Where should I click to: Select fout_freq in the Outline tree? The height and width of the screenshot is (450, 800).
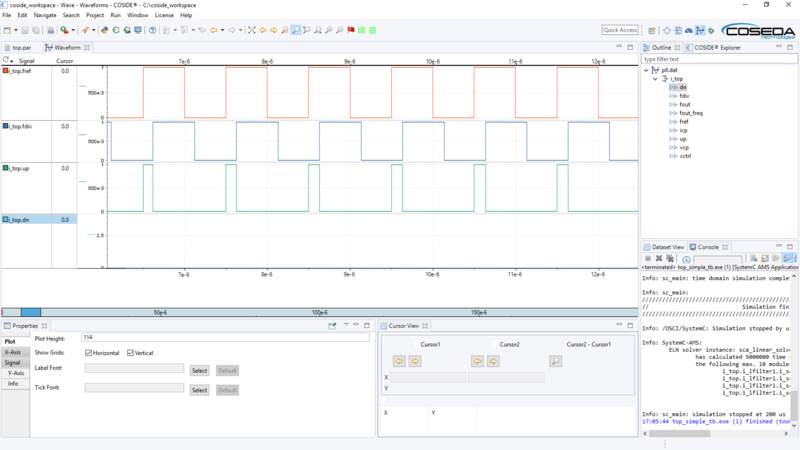[x=691, y=113]
